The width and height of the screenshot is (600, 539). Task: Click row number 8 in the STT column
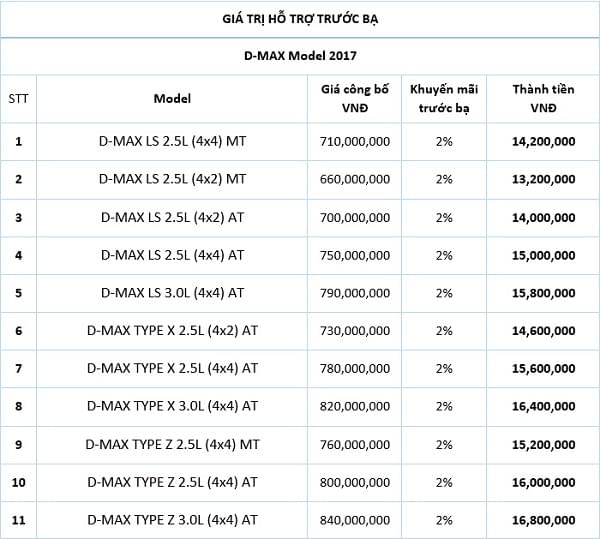tap(18, 406)
